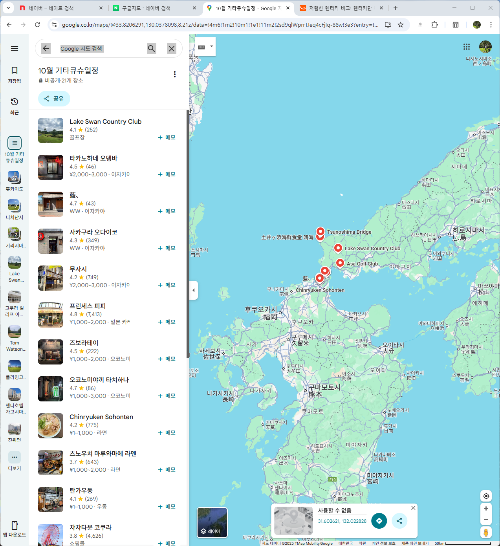Select Lake Swan Country Club list entry
This screenshot has width=500, height=546.
coord(108,130)
